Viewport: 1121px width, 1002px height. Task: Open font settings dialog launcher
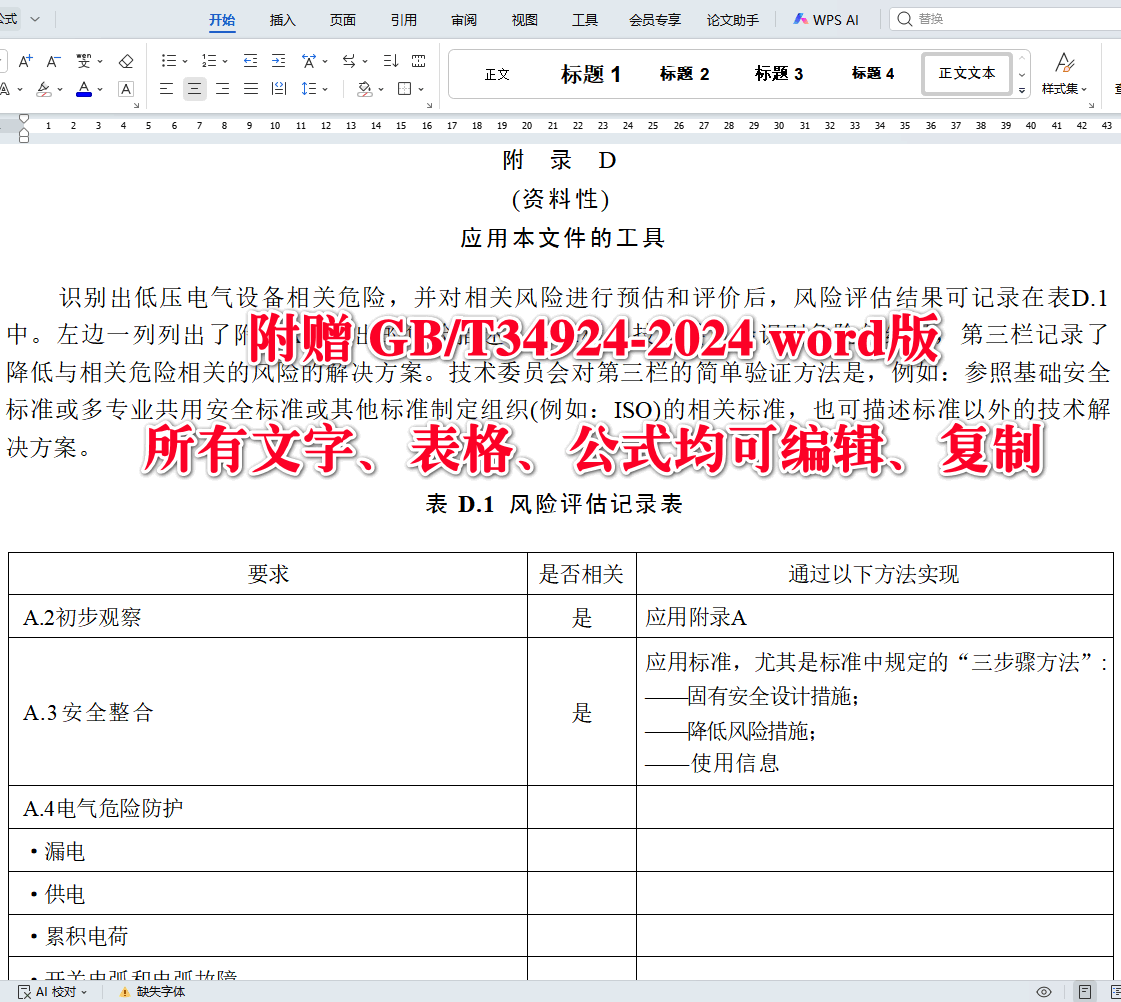(137, 106)
